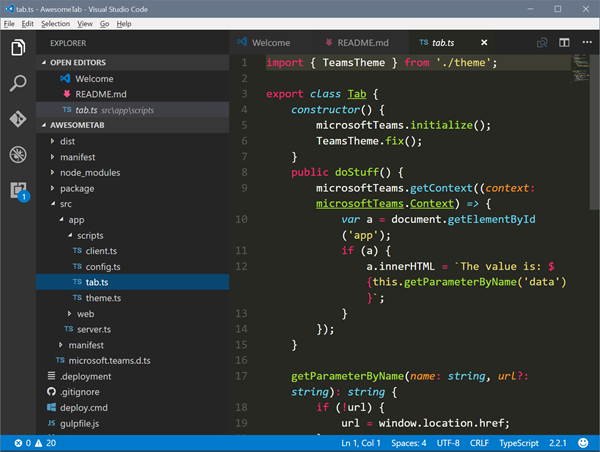Screen dimensions: 600x452
Task: Expand the dist folder
Action: (52, 141)
